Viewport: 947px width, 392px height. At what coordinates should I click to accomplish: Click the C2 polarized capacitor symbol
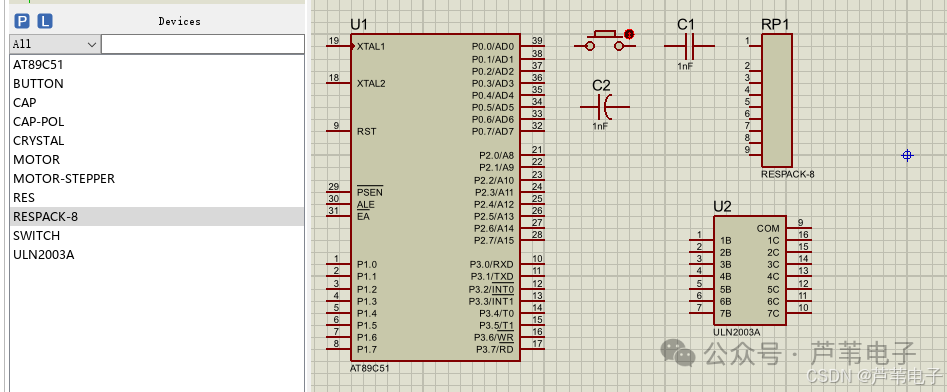[605, 107]
